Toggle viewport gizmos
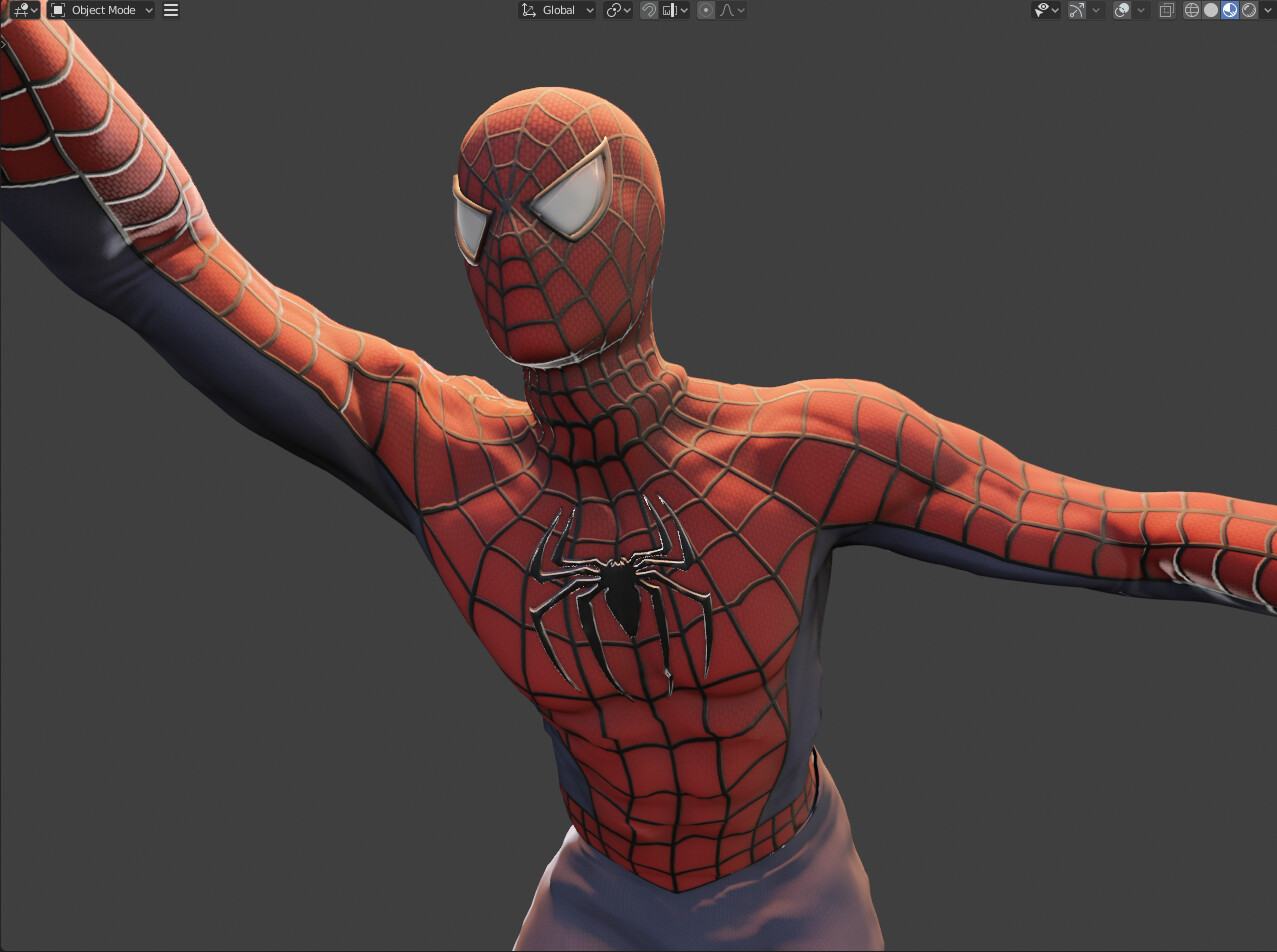 pyautogui.click(x=1077, y=10)
